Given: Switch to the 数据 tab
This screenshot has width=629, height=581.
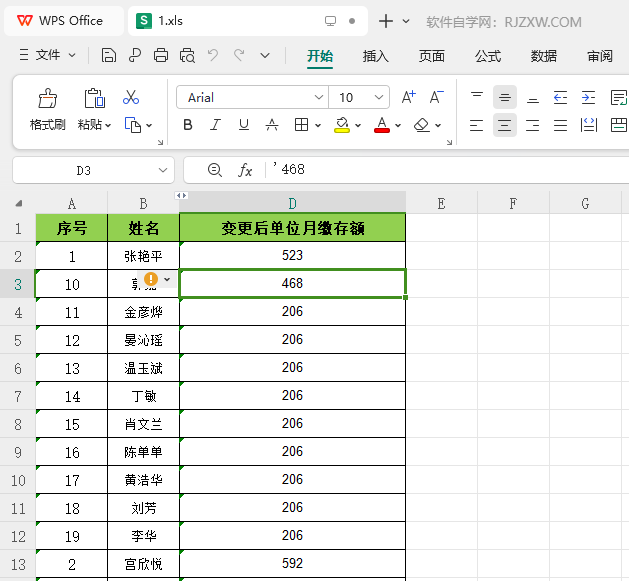Looking at the screenshot, I should (544, 56).
